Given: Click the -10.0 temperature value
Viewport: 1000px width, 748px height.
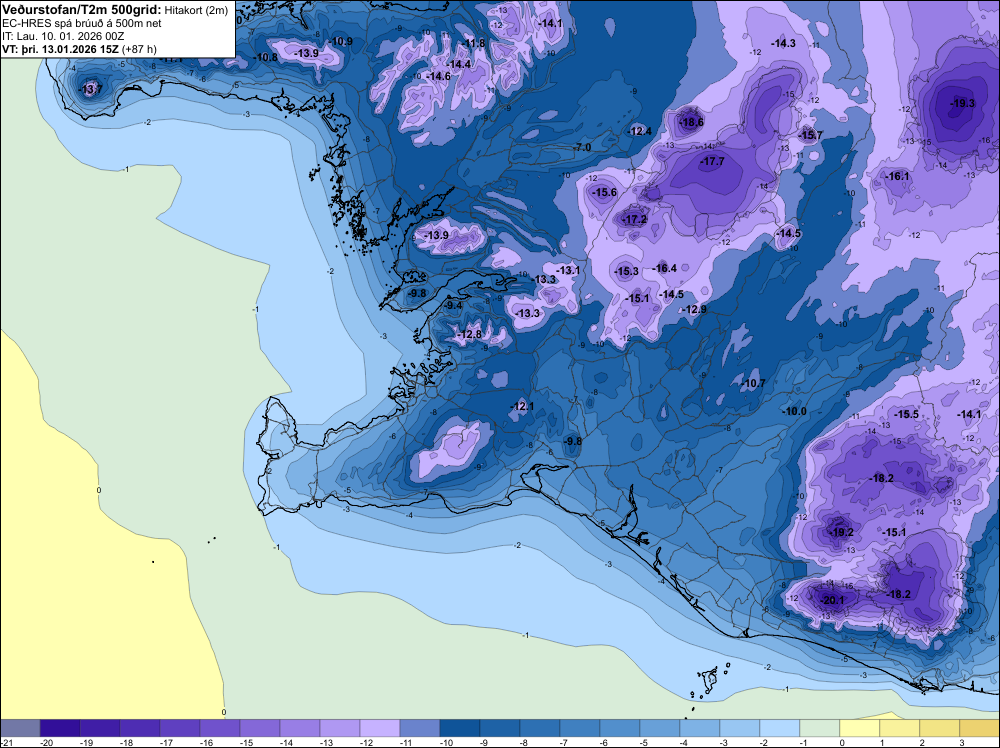Looking at the screenshot, I should click(x=795, y=411).
